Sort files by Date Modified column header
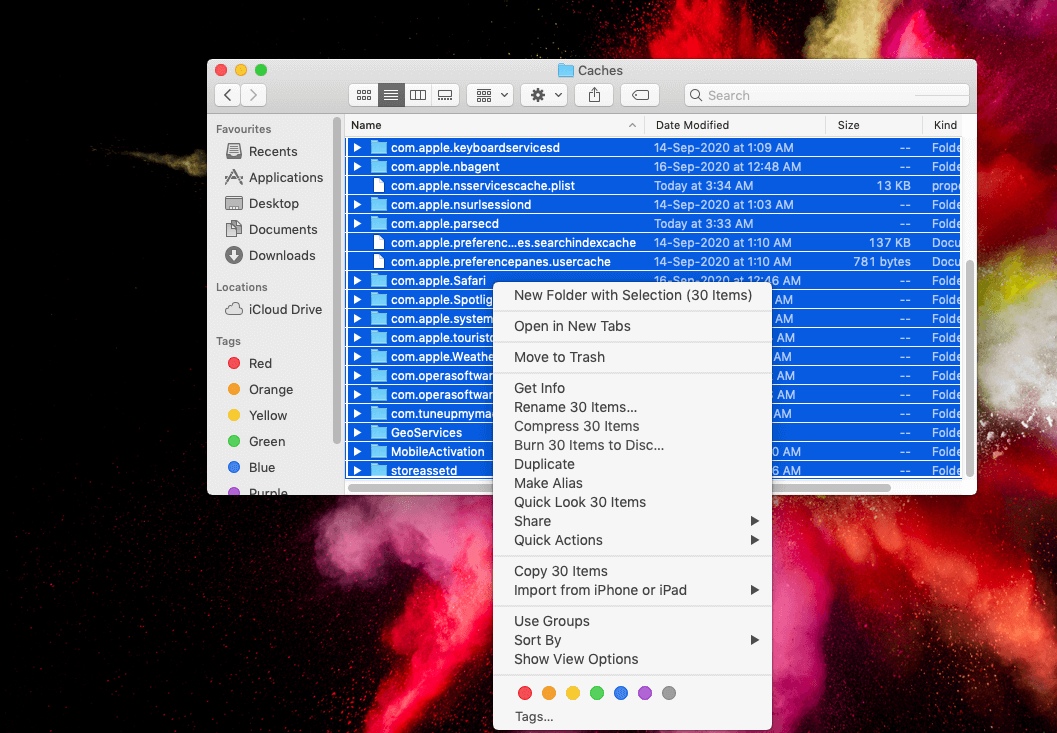1057x733 pixels. 692,125
